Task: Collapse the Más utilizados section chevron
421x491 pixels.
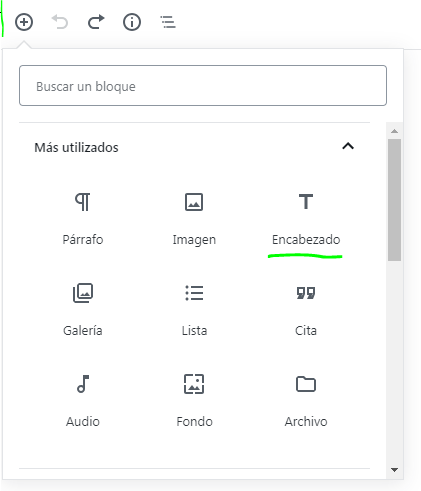Action: pyautogui.click(x=348, y=146)
